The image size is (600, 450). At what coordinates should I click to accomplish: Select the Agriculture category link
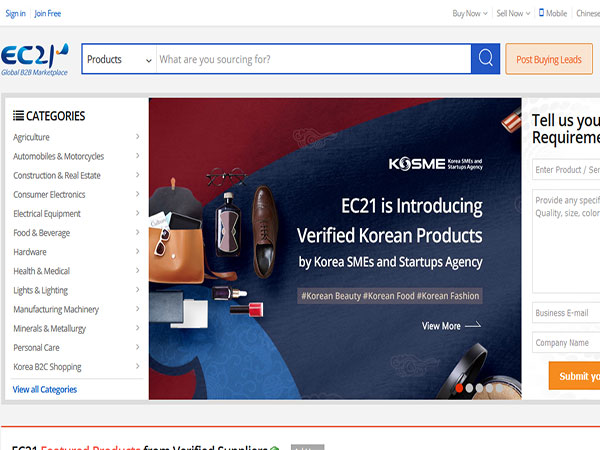pos(31,137)
